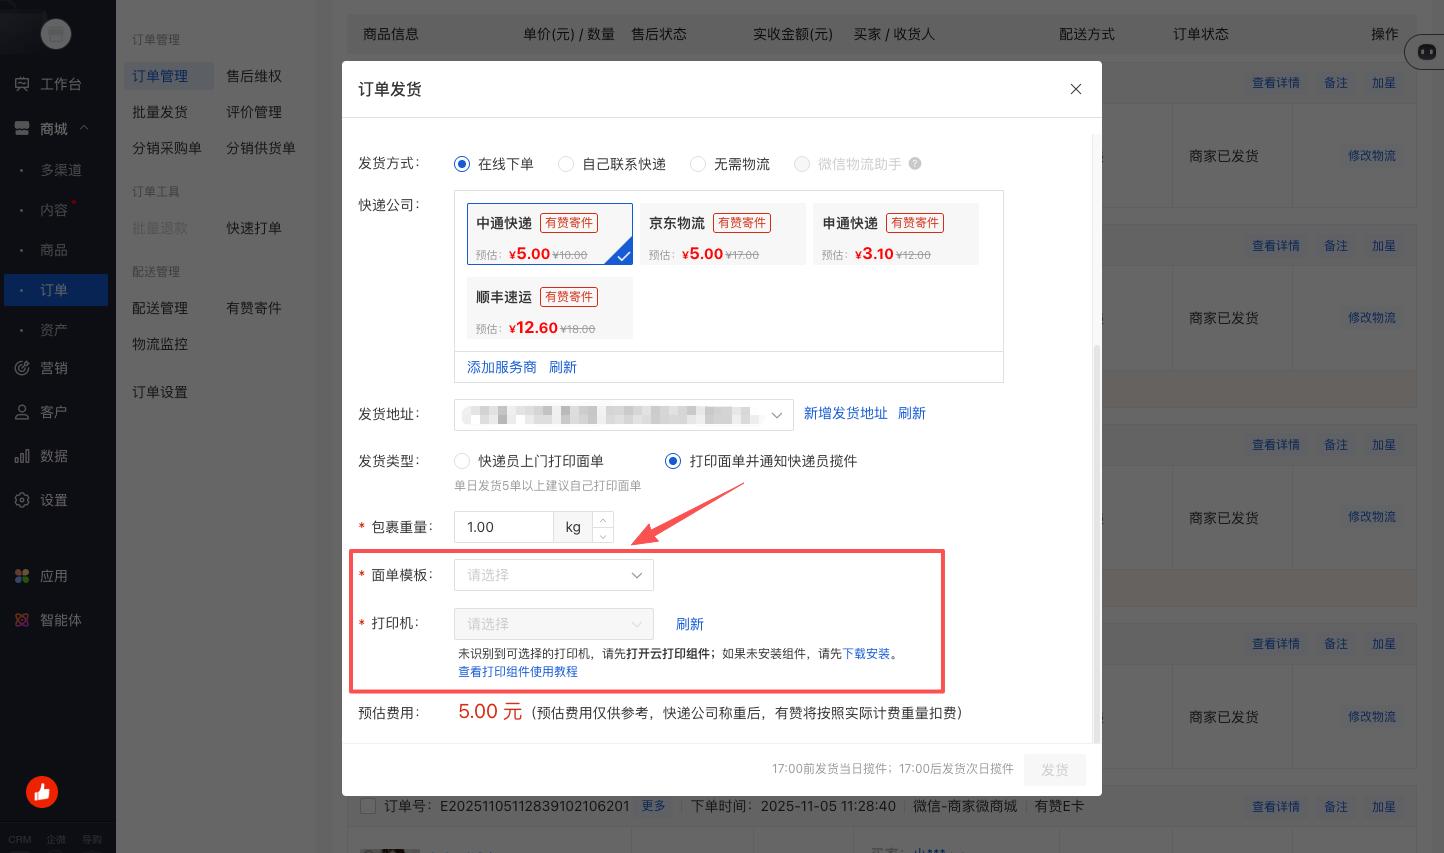Open 售后维权 in the order menu

click(x=254, y=76)
